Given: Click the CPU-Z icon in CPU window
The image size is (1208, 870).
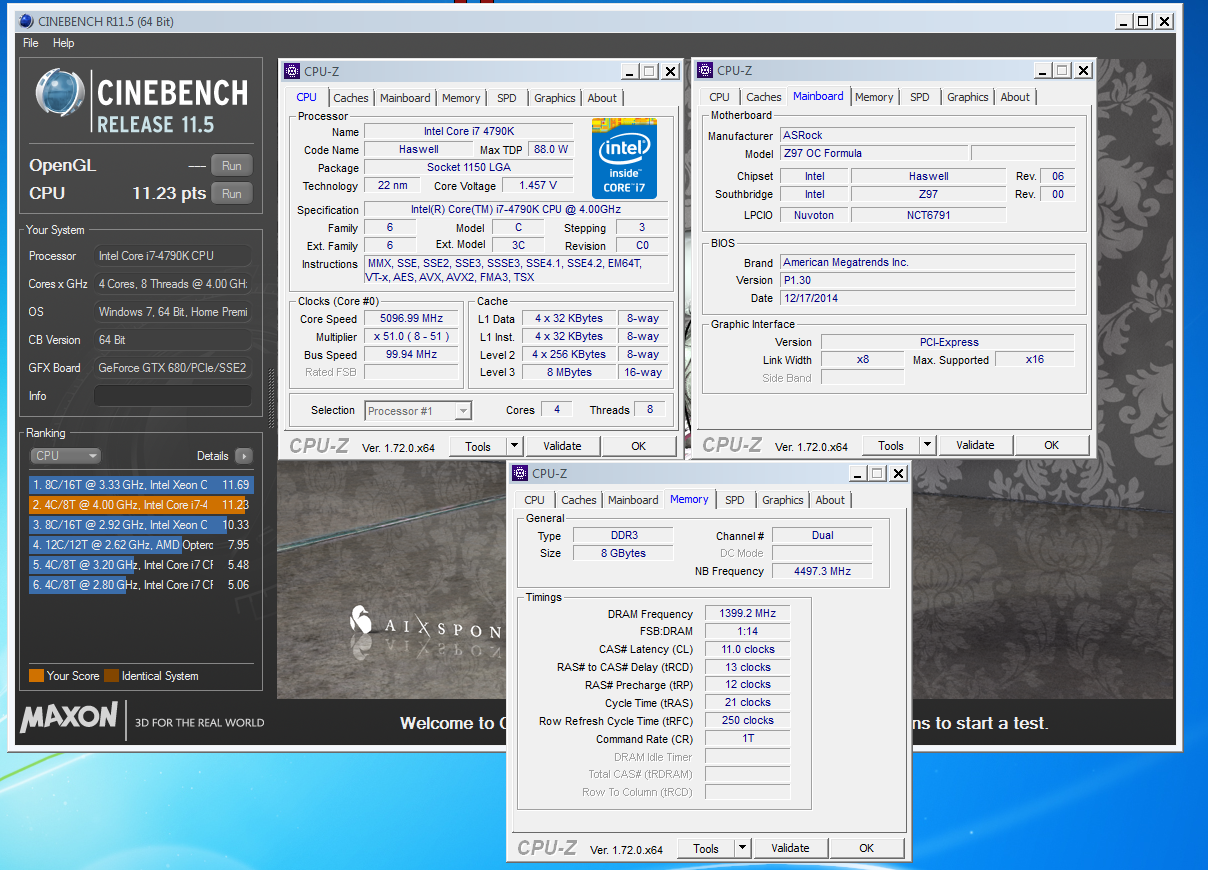Looking at the screenshot, I should click(x=292, y=71).
